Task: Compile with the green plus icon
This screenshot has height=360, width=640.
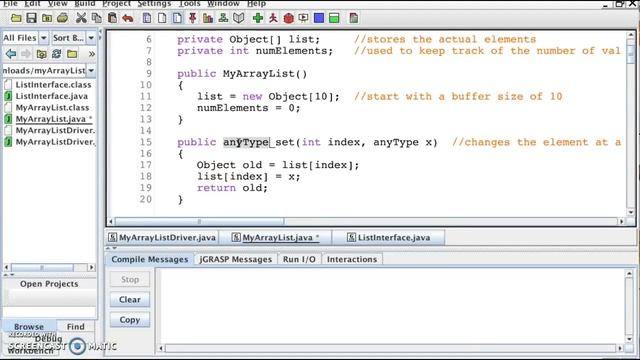Action: (258, 18)
